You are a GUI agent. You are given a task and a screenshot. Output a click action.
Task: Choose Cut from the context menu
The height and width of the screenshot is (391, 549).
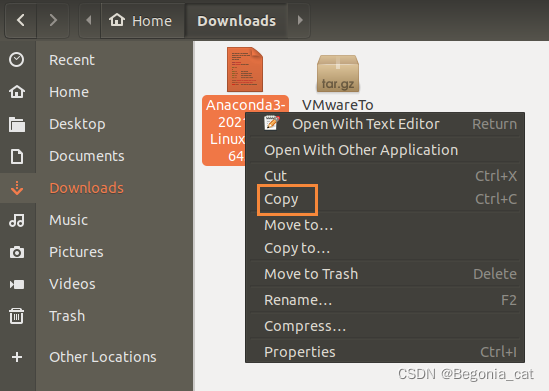(385, 176)
